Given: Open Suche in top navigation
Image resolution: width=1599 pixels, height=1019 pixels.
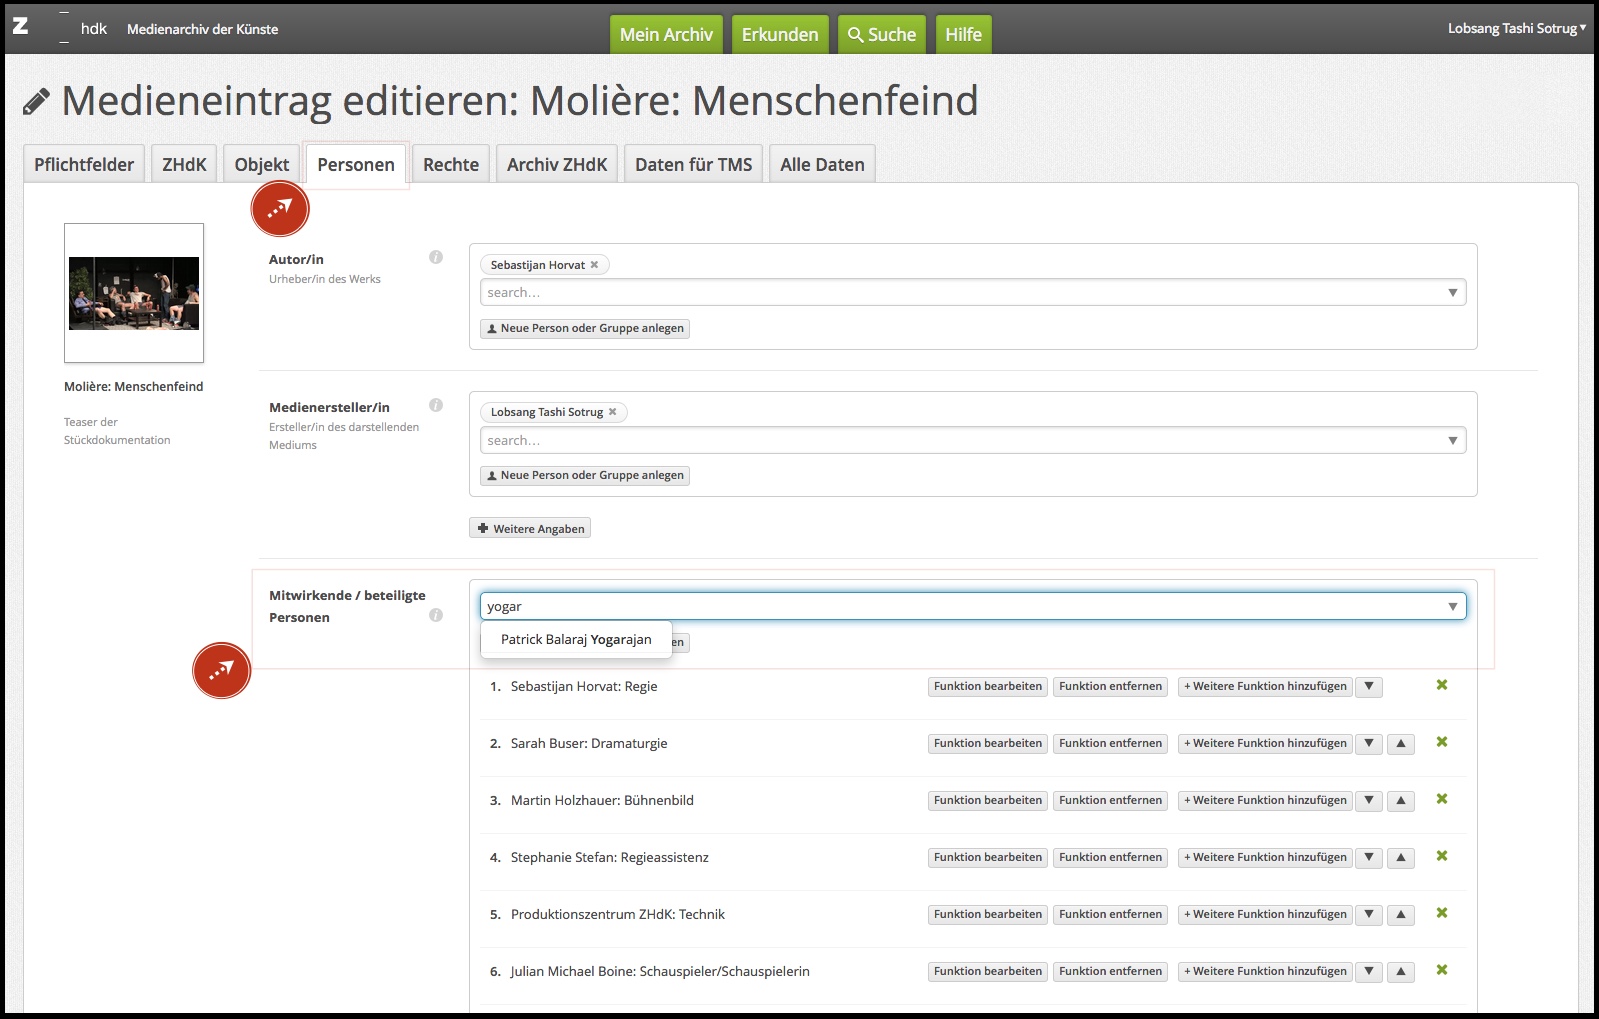Looking at the screenshot, I should (x=881, y=35).
